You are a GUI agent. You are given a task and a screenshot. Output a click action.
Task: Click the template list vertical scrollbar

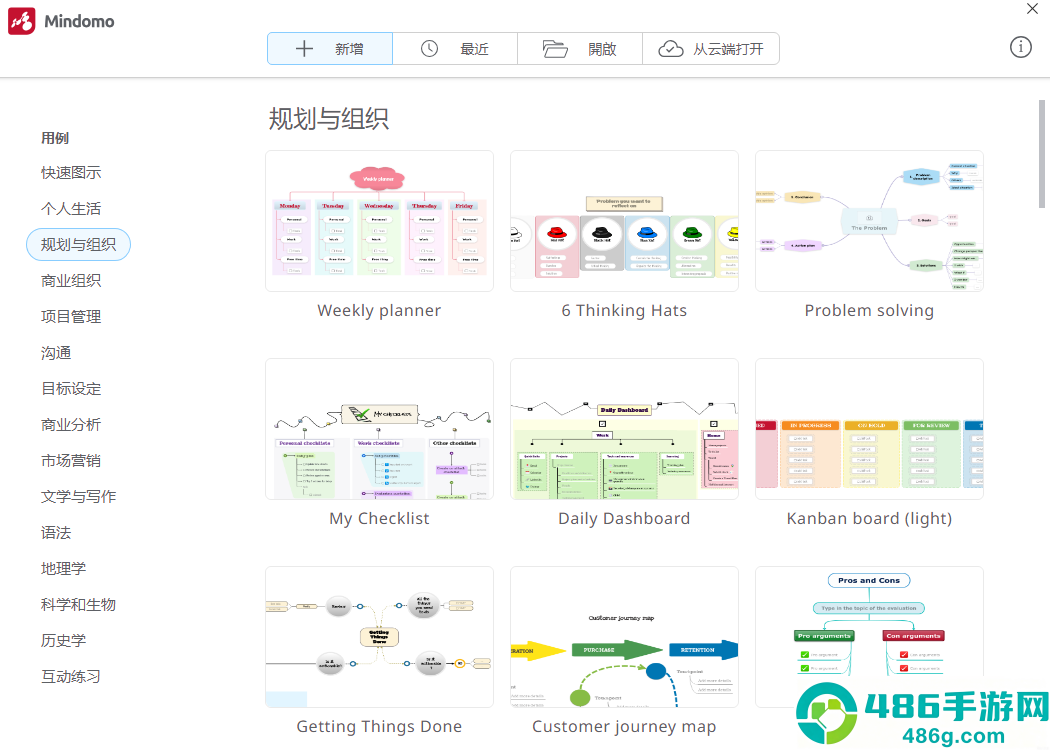coord(1041,154)
